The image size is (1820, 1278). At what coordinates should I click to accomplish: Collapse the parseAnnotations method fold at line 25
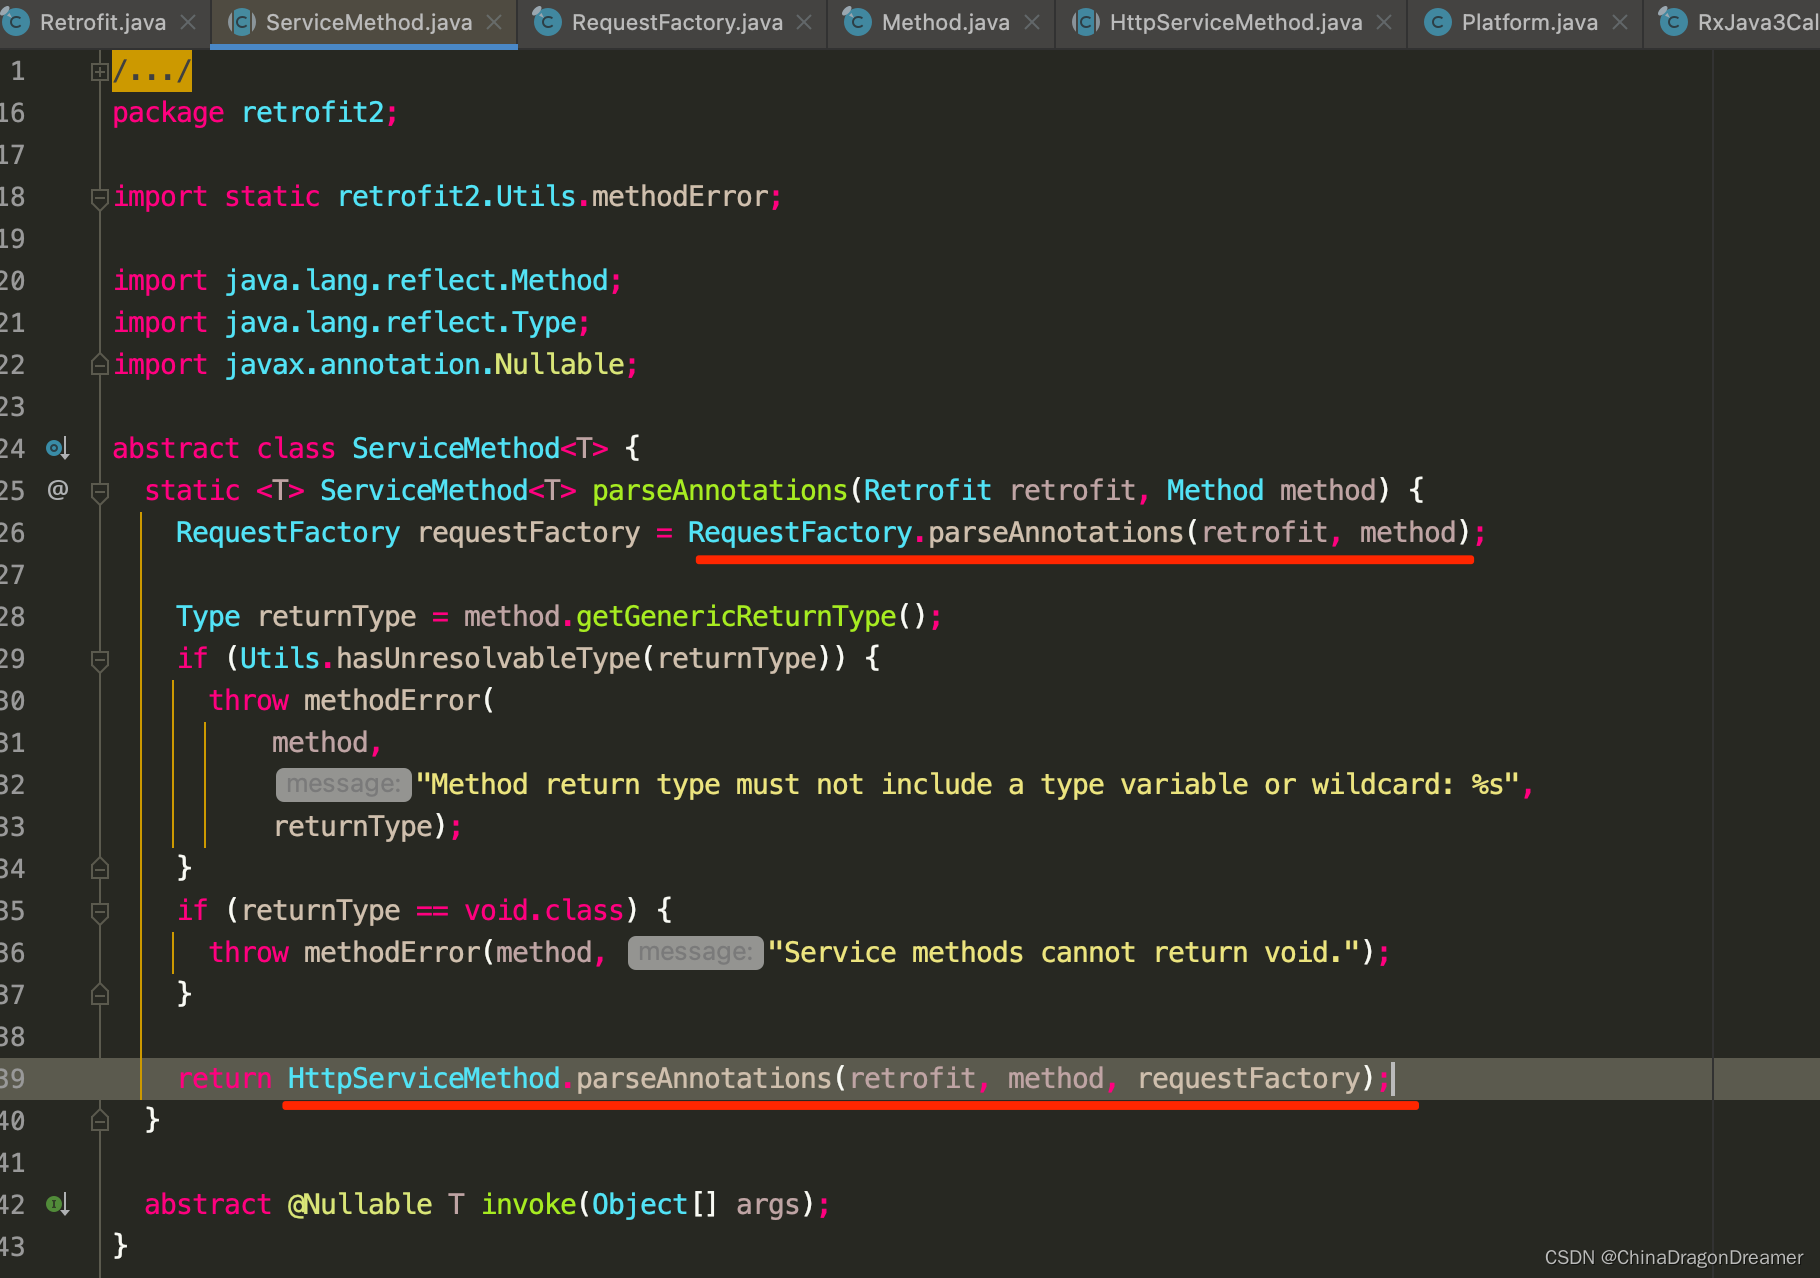pos(99,491)
